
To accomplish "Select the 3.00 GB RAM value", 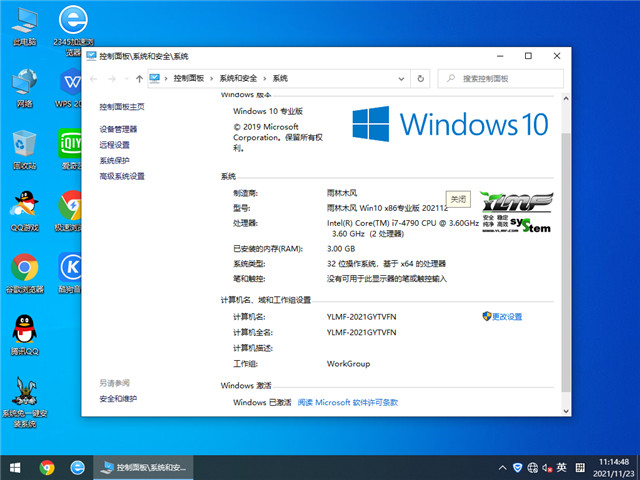I will click(x=341, y=249).
